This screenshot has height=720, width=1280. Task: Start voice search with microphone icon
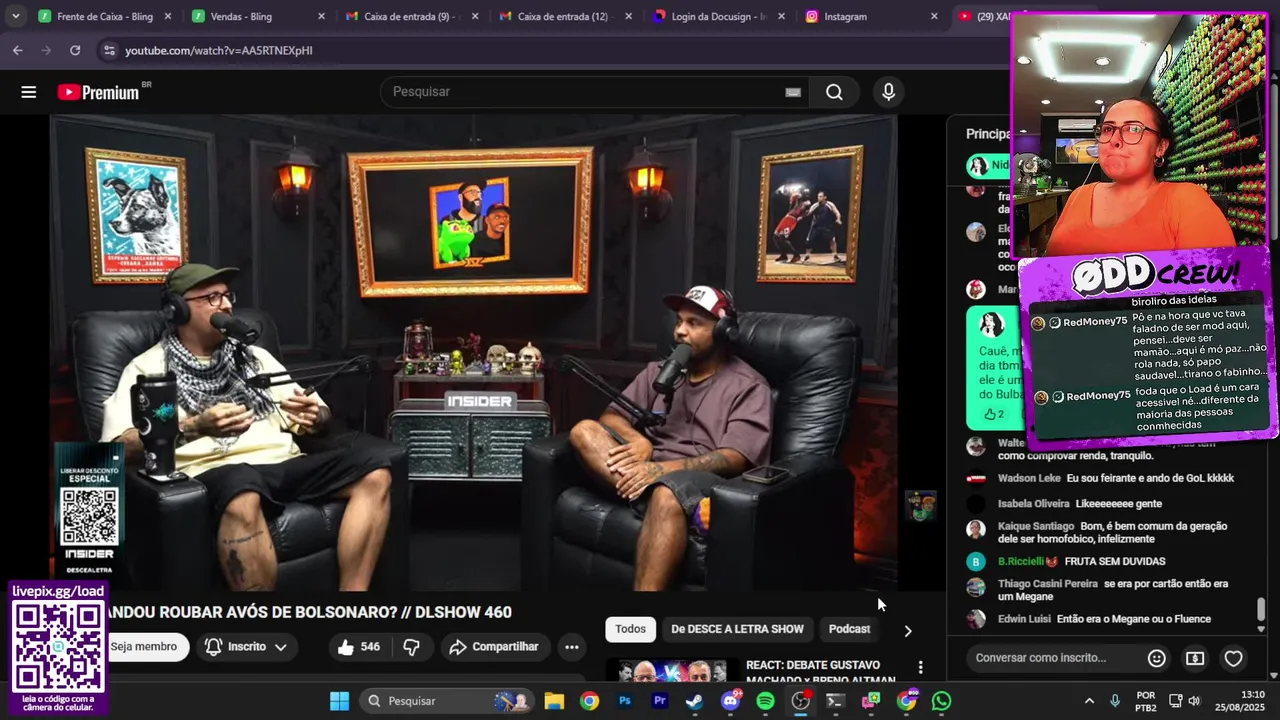888,92
